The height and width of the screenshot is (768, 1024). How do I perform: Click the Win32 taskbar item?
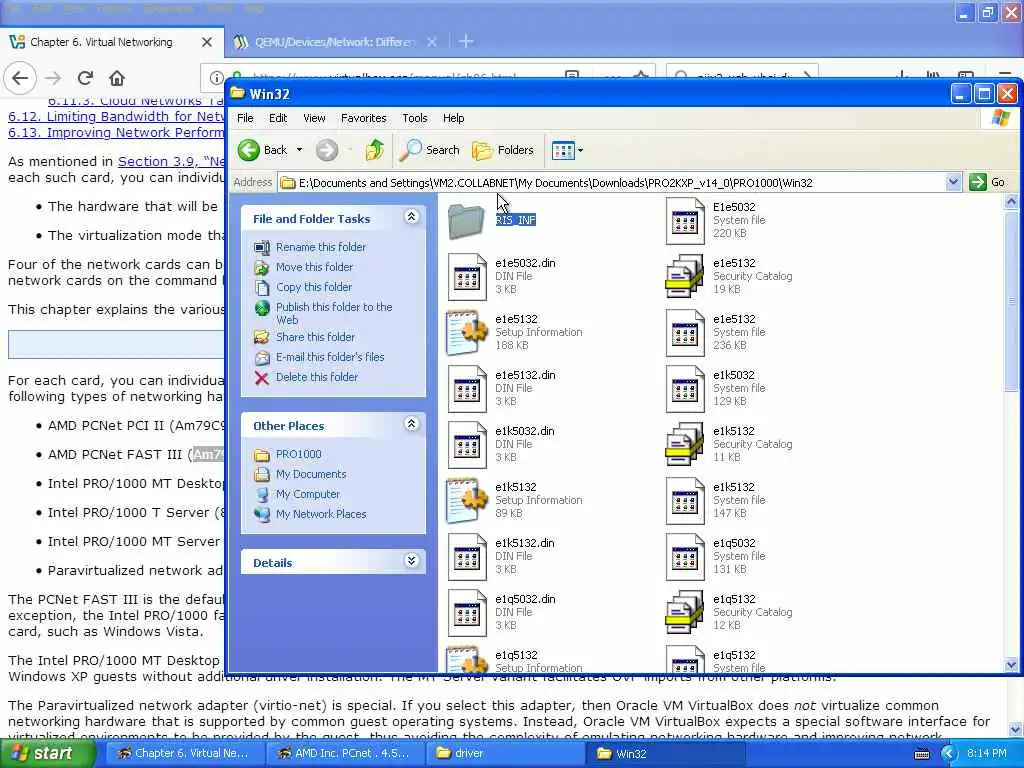tap(667, 753)
